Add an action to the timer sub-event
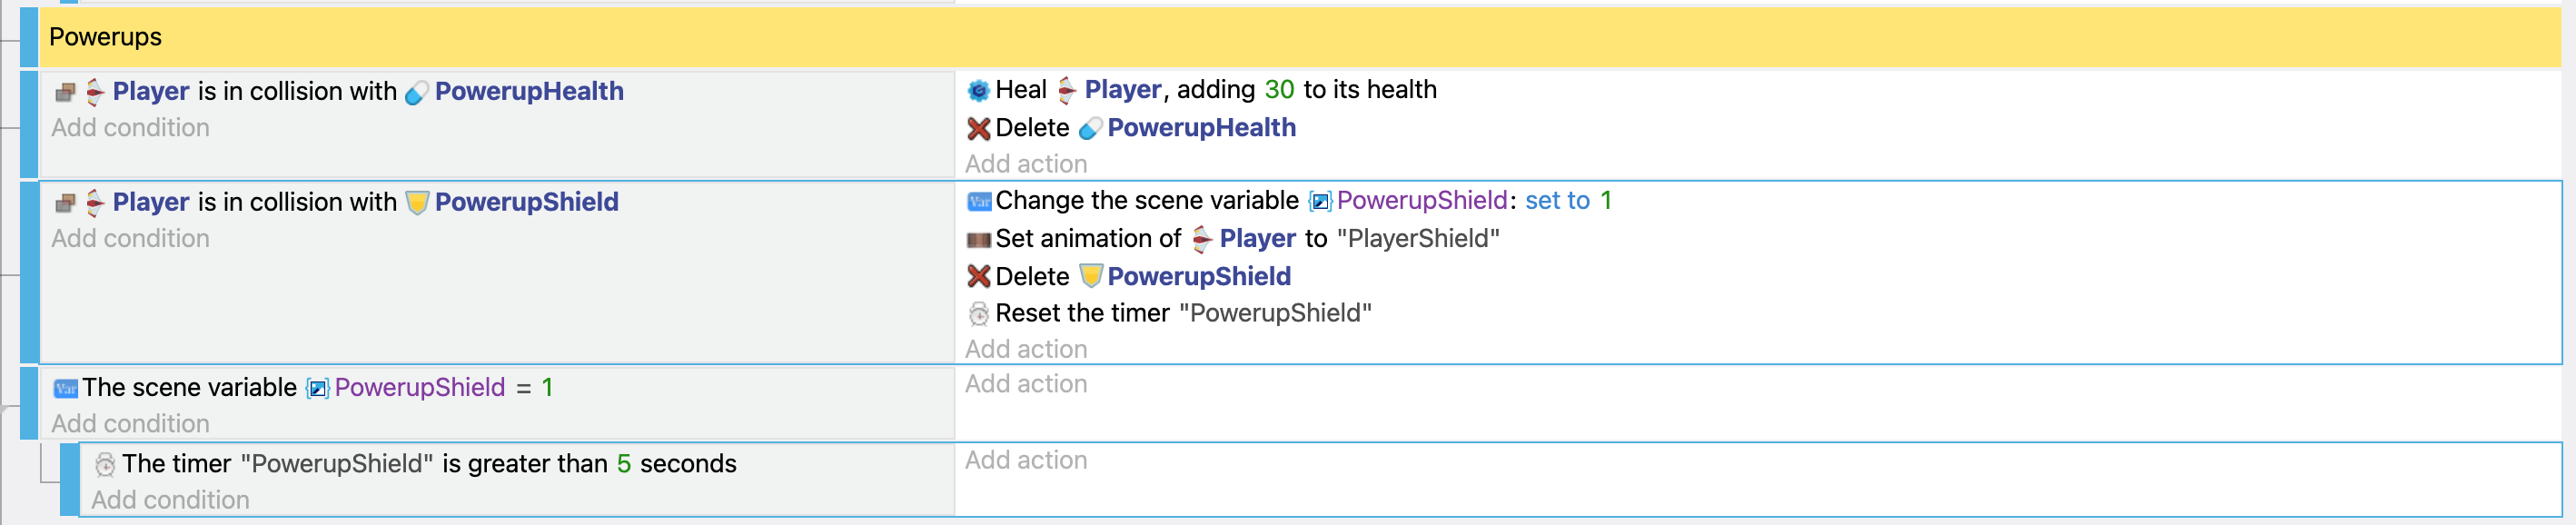This screenshot has width=2576, height=525. pyautogui.click(x=1025, y=460)
